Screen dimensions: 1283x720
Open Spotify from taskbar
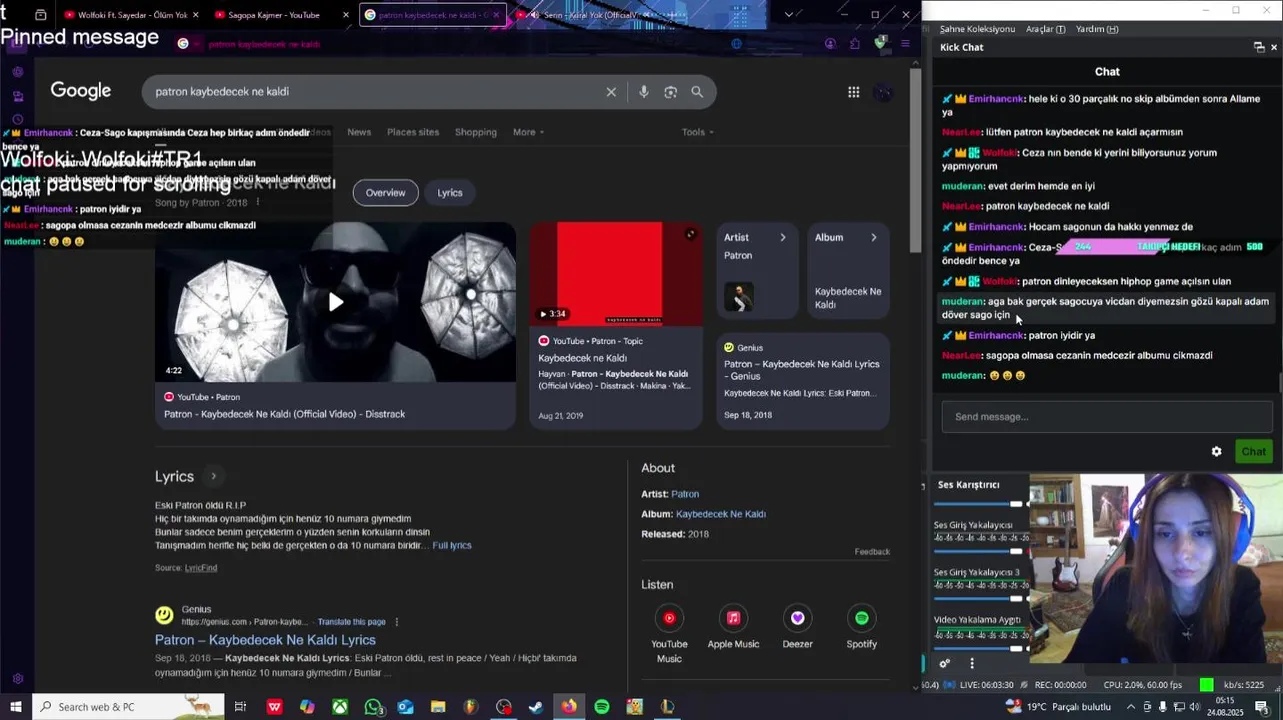click(x=601, y=707)
